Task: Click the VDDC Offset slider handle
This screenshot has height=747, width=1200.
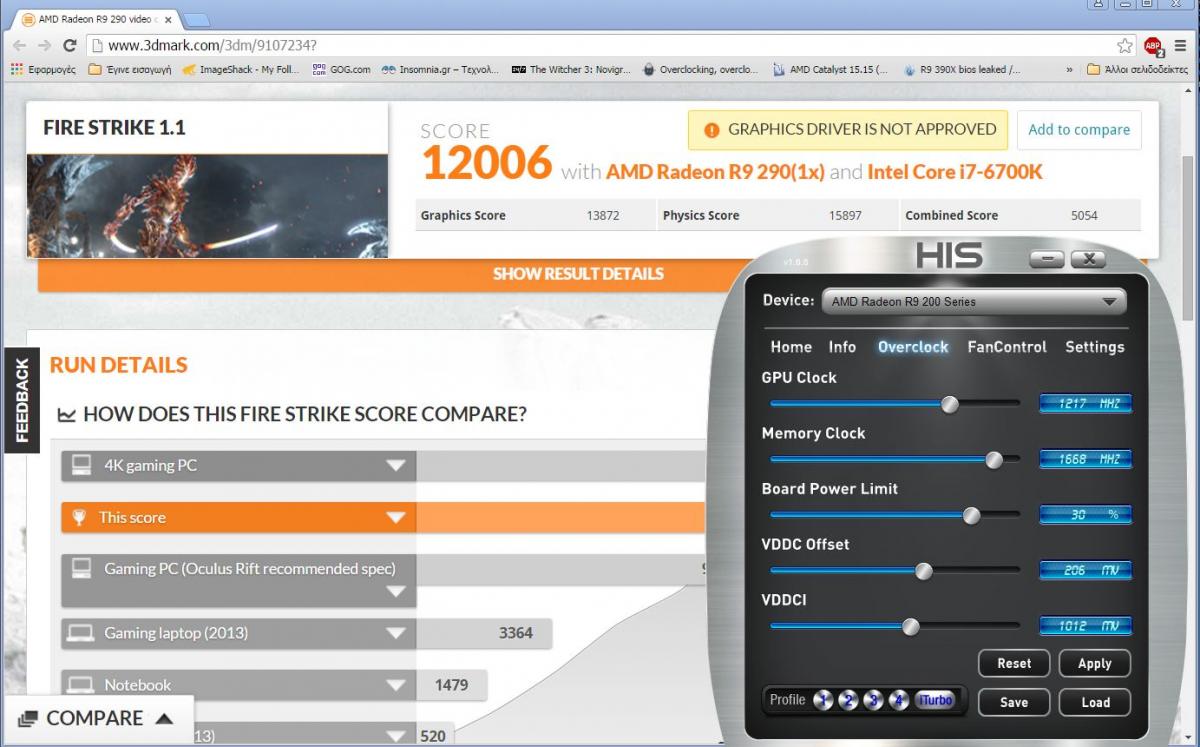Action: [924, 571]
